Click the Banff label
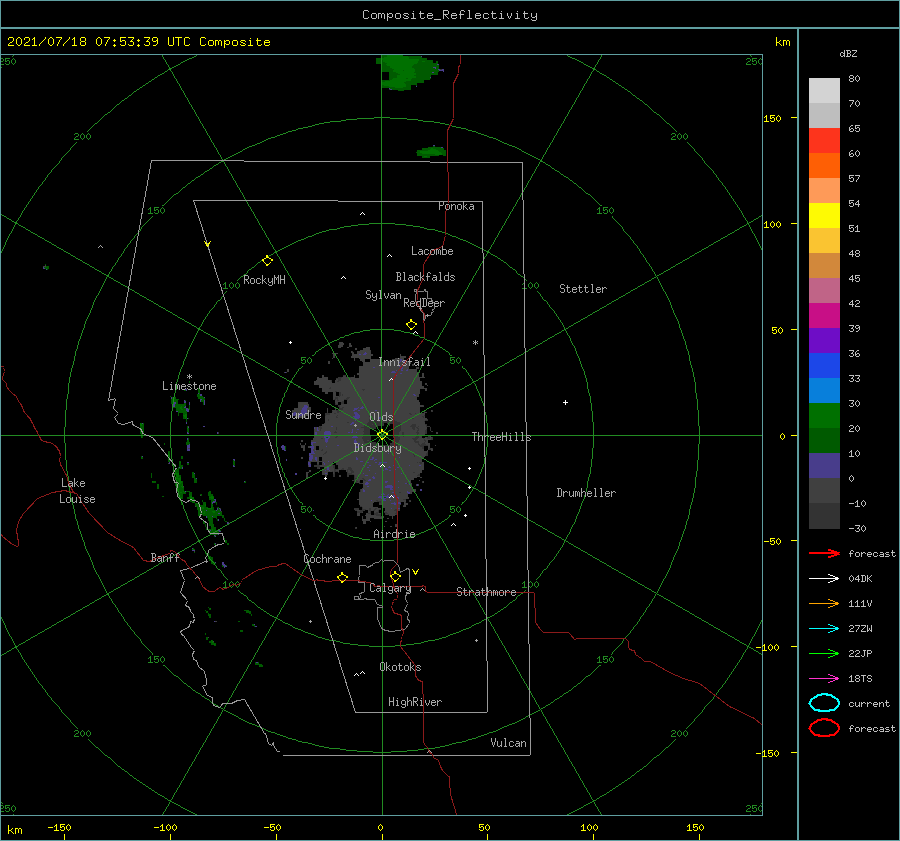The height and width of the screenshot is (841, 900). click(x=165, y=557)
